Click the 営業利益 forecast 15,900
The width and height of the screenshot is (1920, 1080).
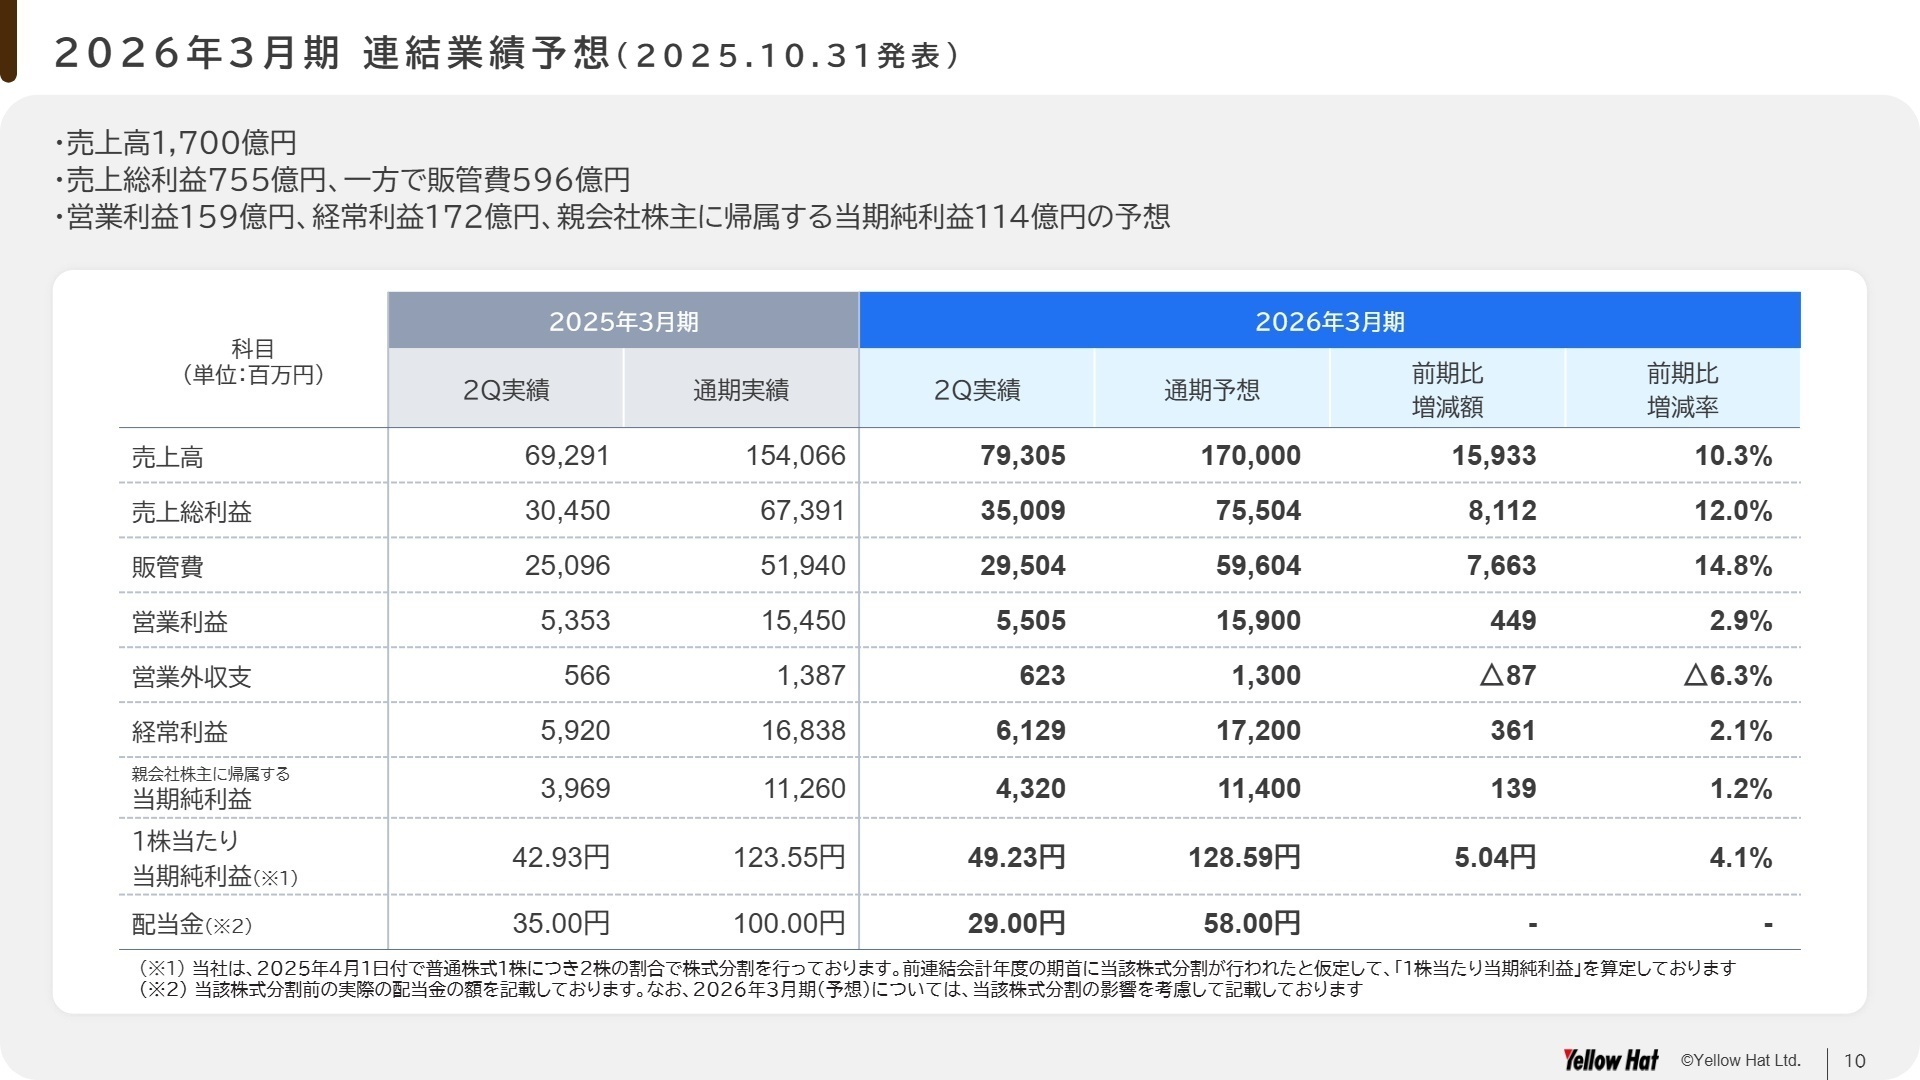(1251, 620)
